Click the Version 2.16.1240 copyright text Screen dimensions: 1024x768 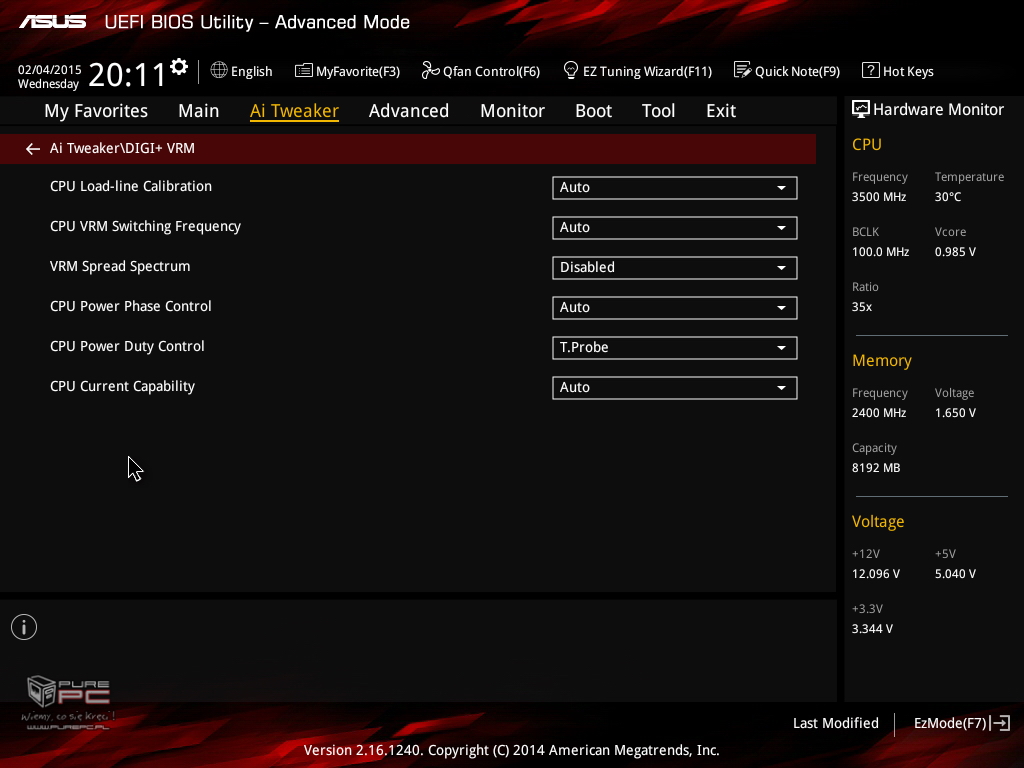point(511,750)
